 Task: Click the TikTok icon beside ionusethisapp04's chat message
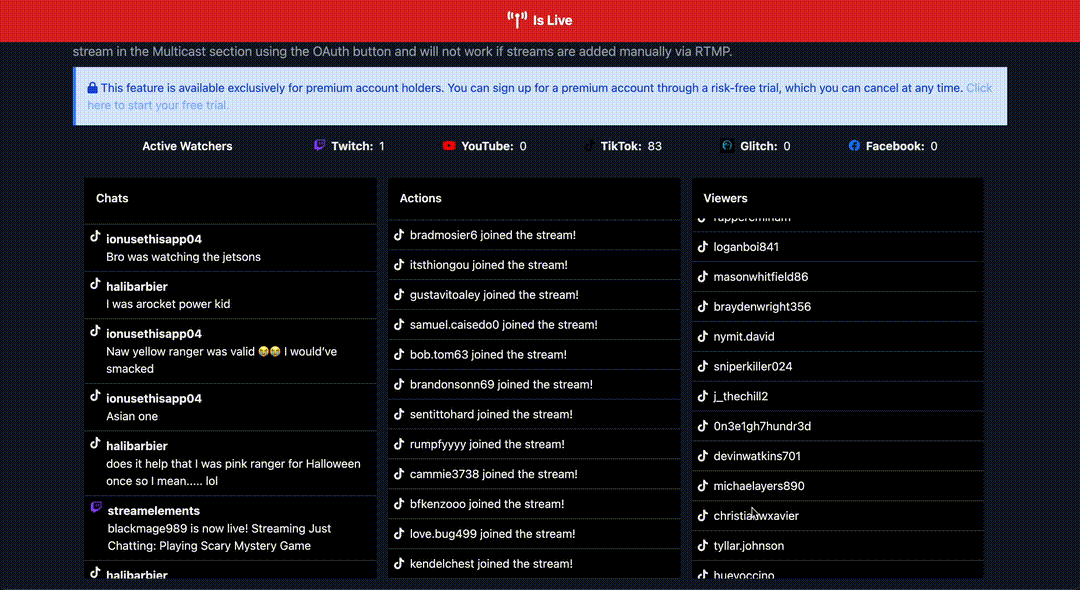[95, 238]
